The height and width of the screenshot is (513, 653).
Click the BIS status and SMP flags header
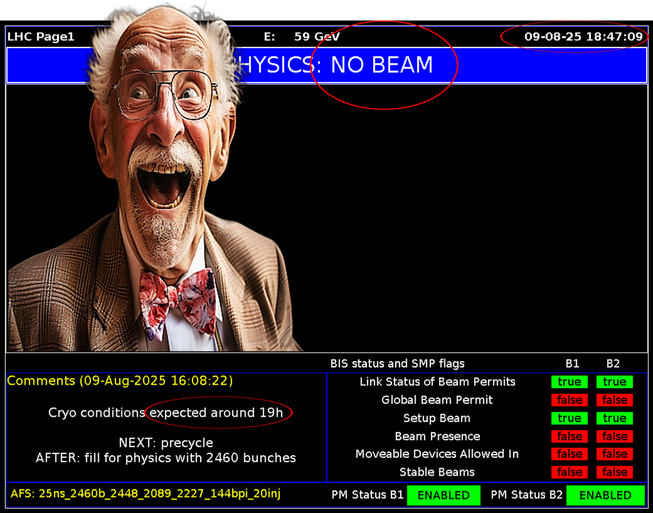397,363
